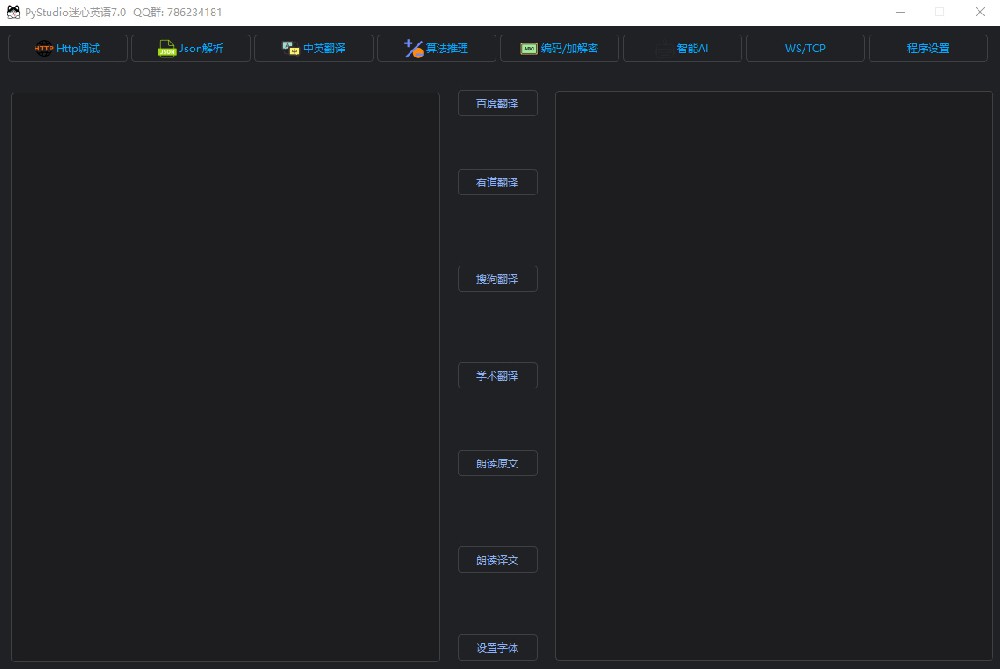
Task: Translate using the 有道翻译 button
Action: pos(497,181)
